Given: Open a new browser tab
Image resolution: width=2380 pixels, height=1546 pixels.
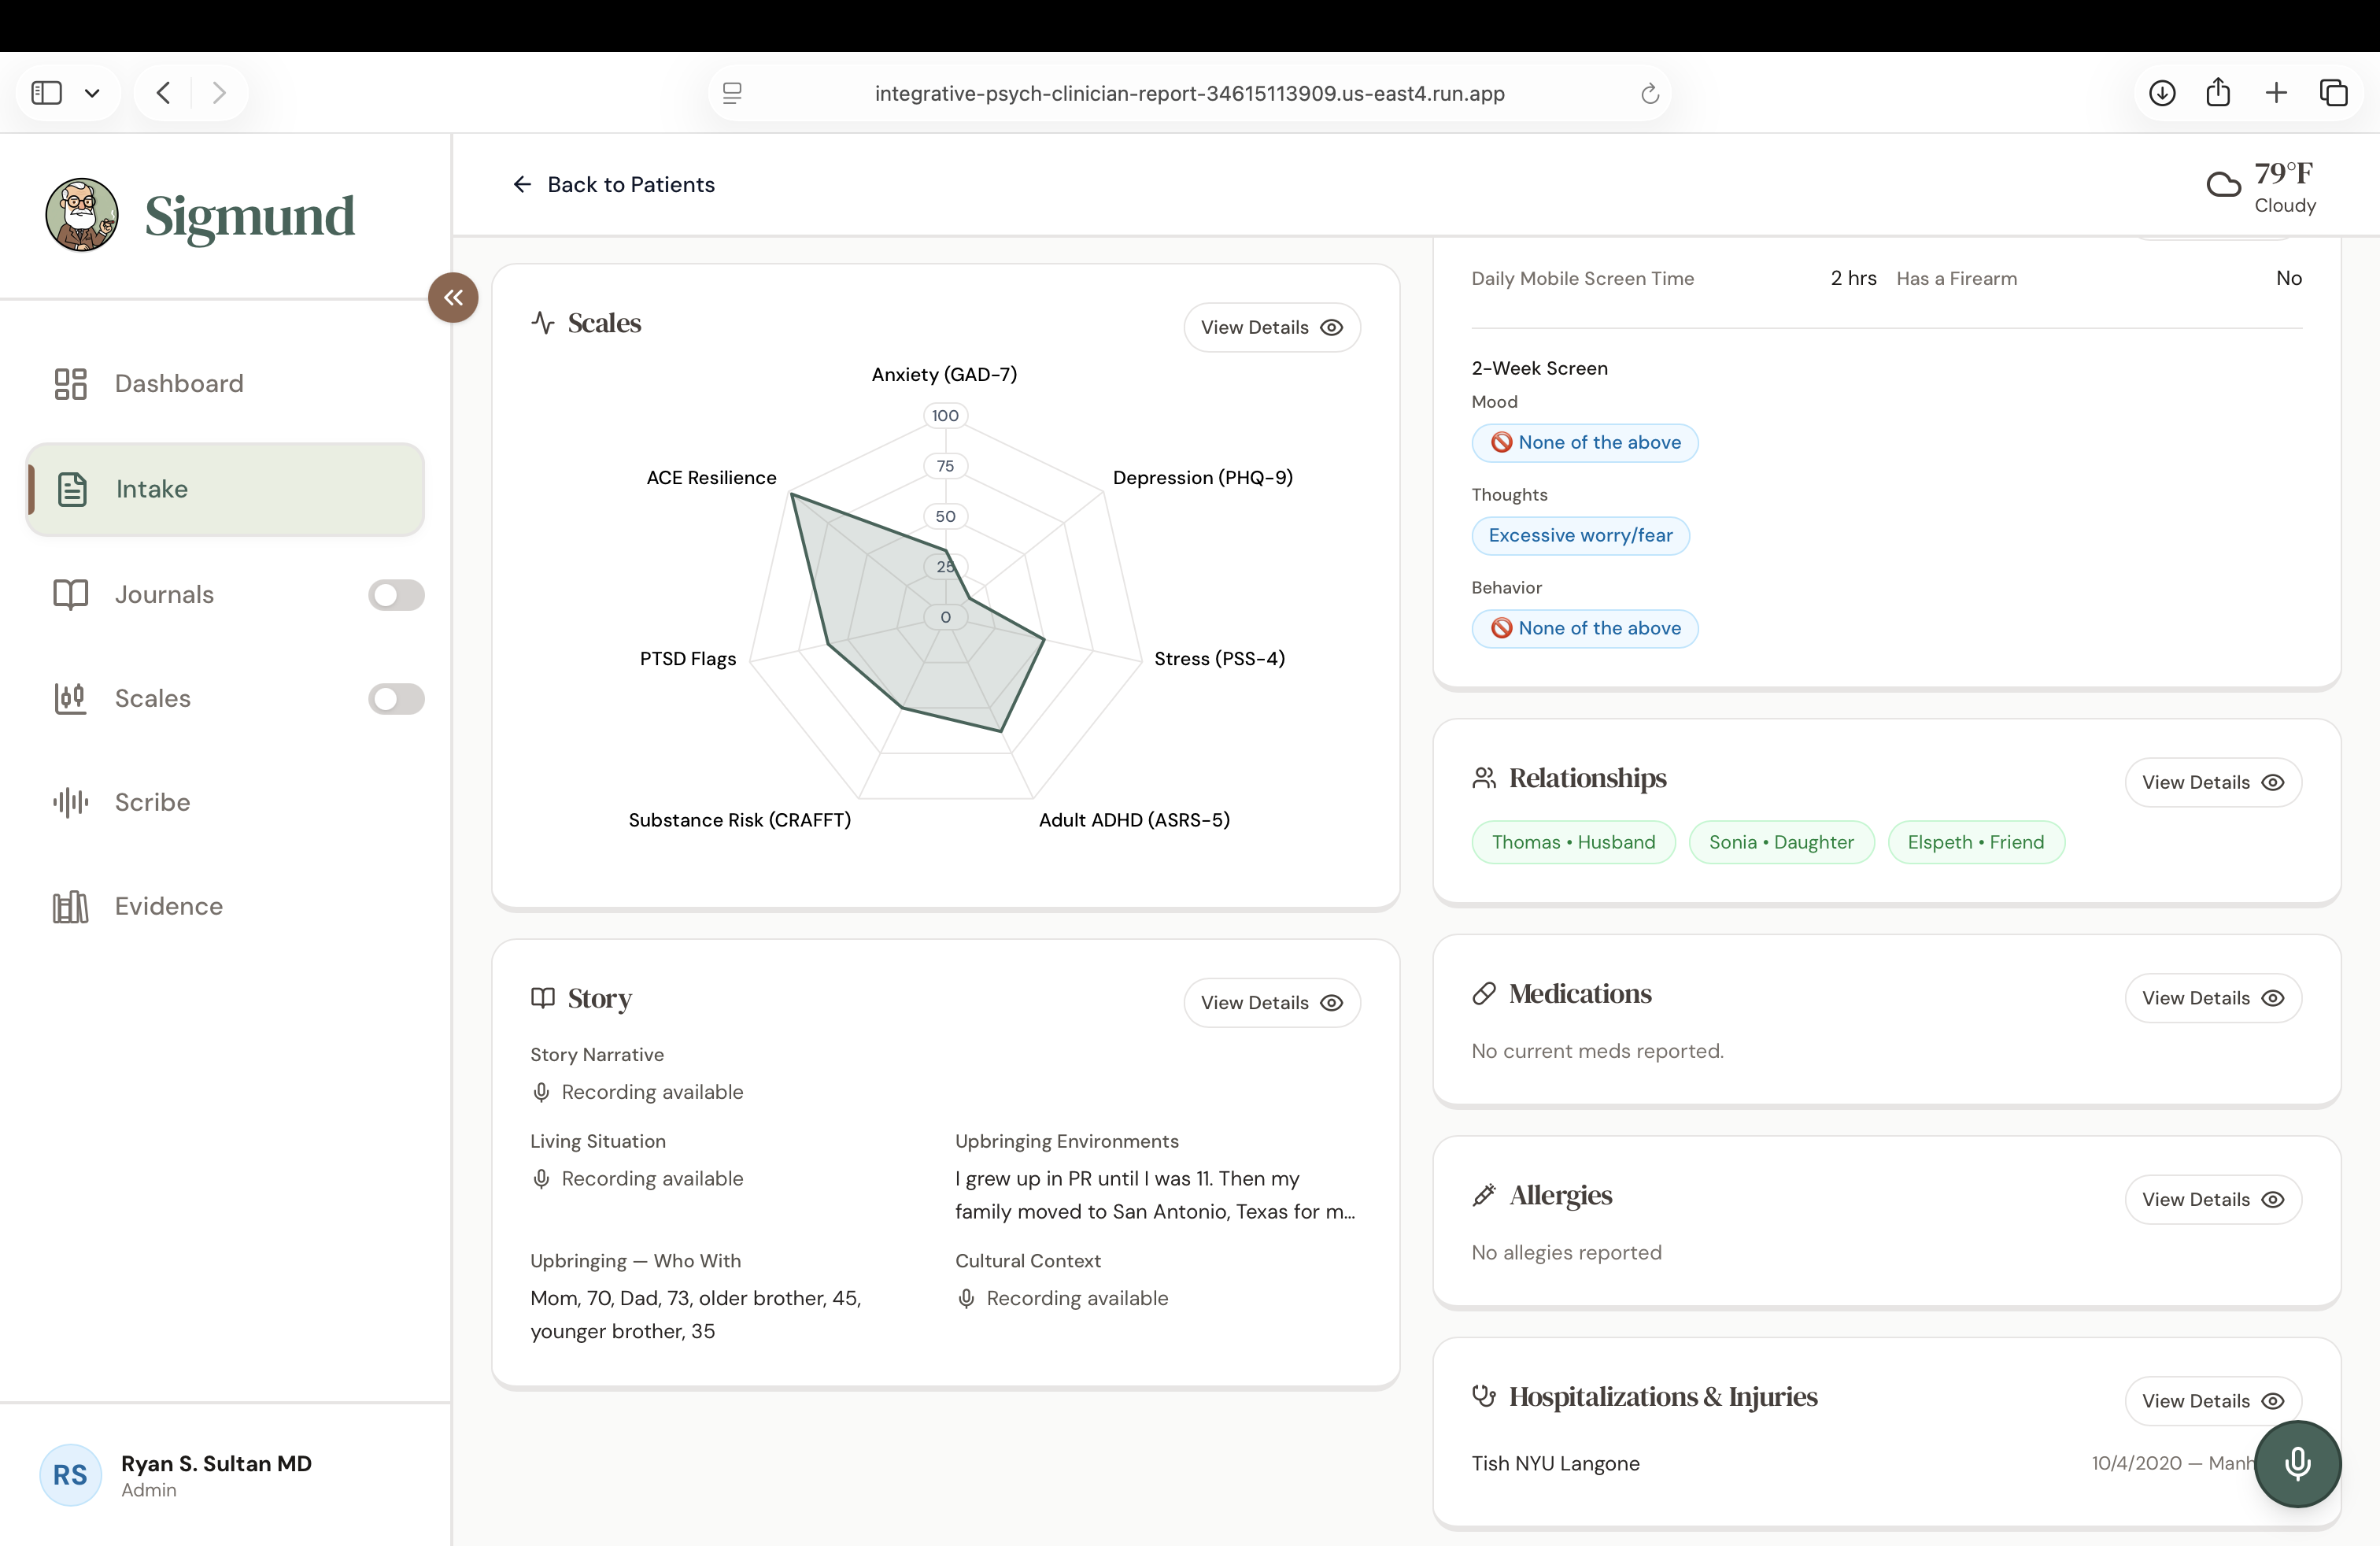Looking at the screenshot, I should pos(2276,93).
